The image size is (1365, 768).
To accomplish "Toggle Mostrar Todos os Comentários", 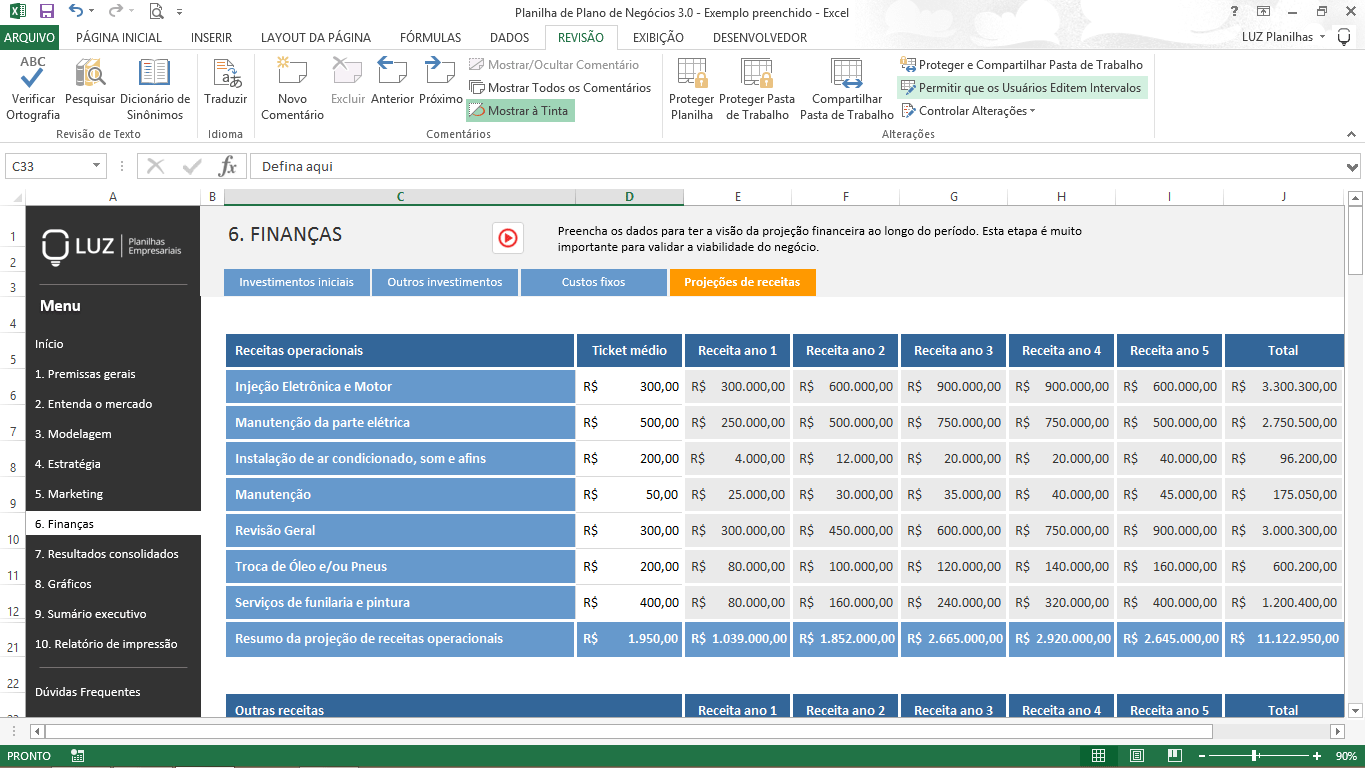I will 560,88.
